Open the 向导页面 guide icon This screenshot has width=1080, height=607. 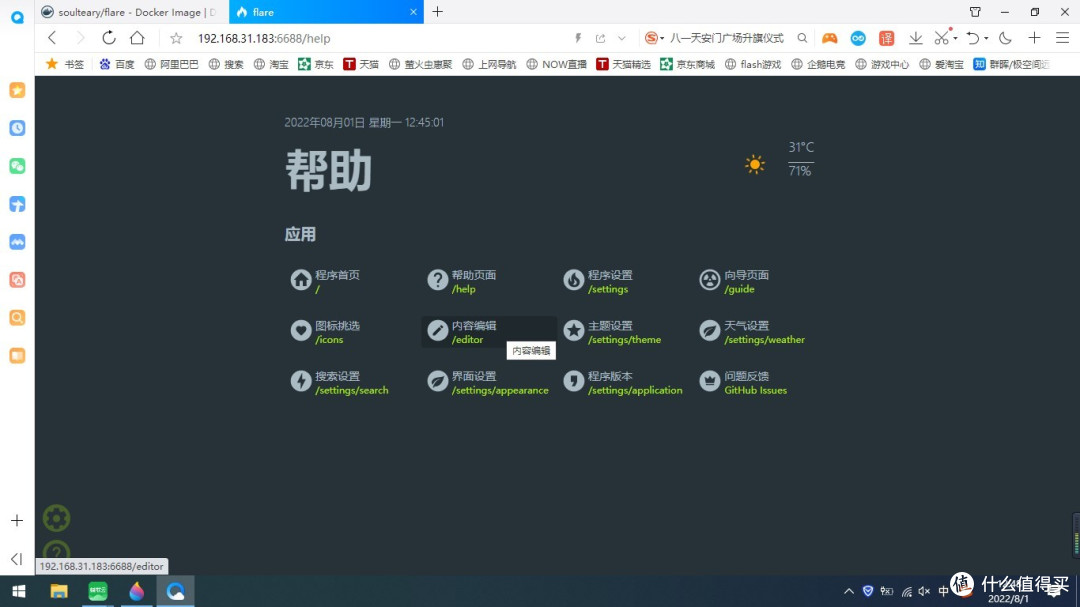(x=709, y=280)
